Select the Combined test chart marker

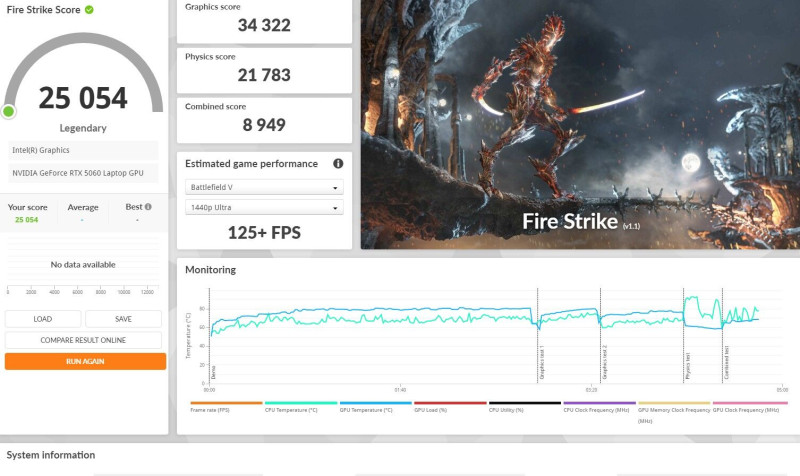[727, 363]
